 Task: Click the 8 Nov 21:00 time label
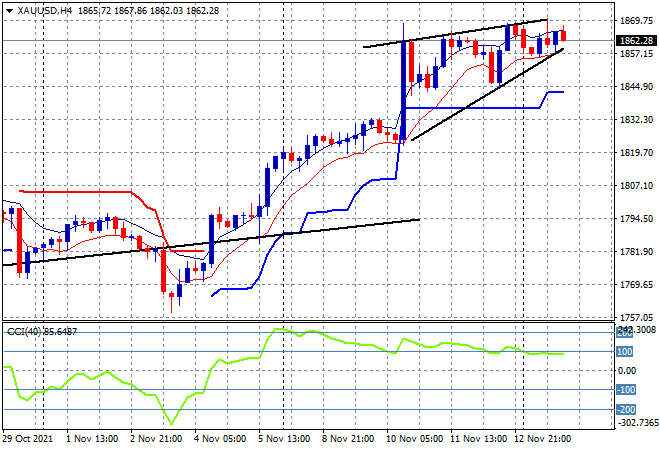pyautogui.click(x=348, y=439)
